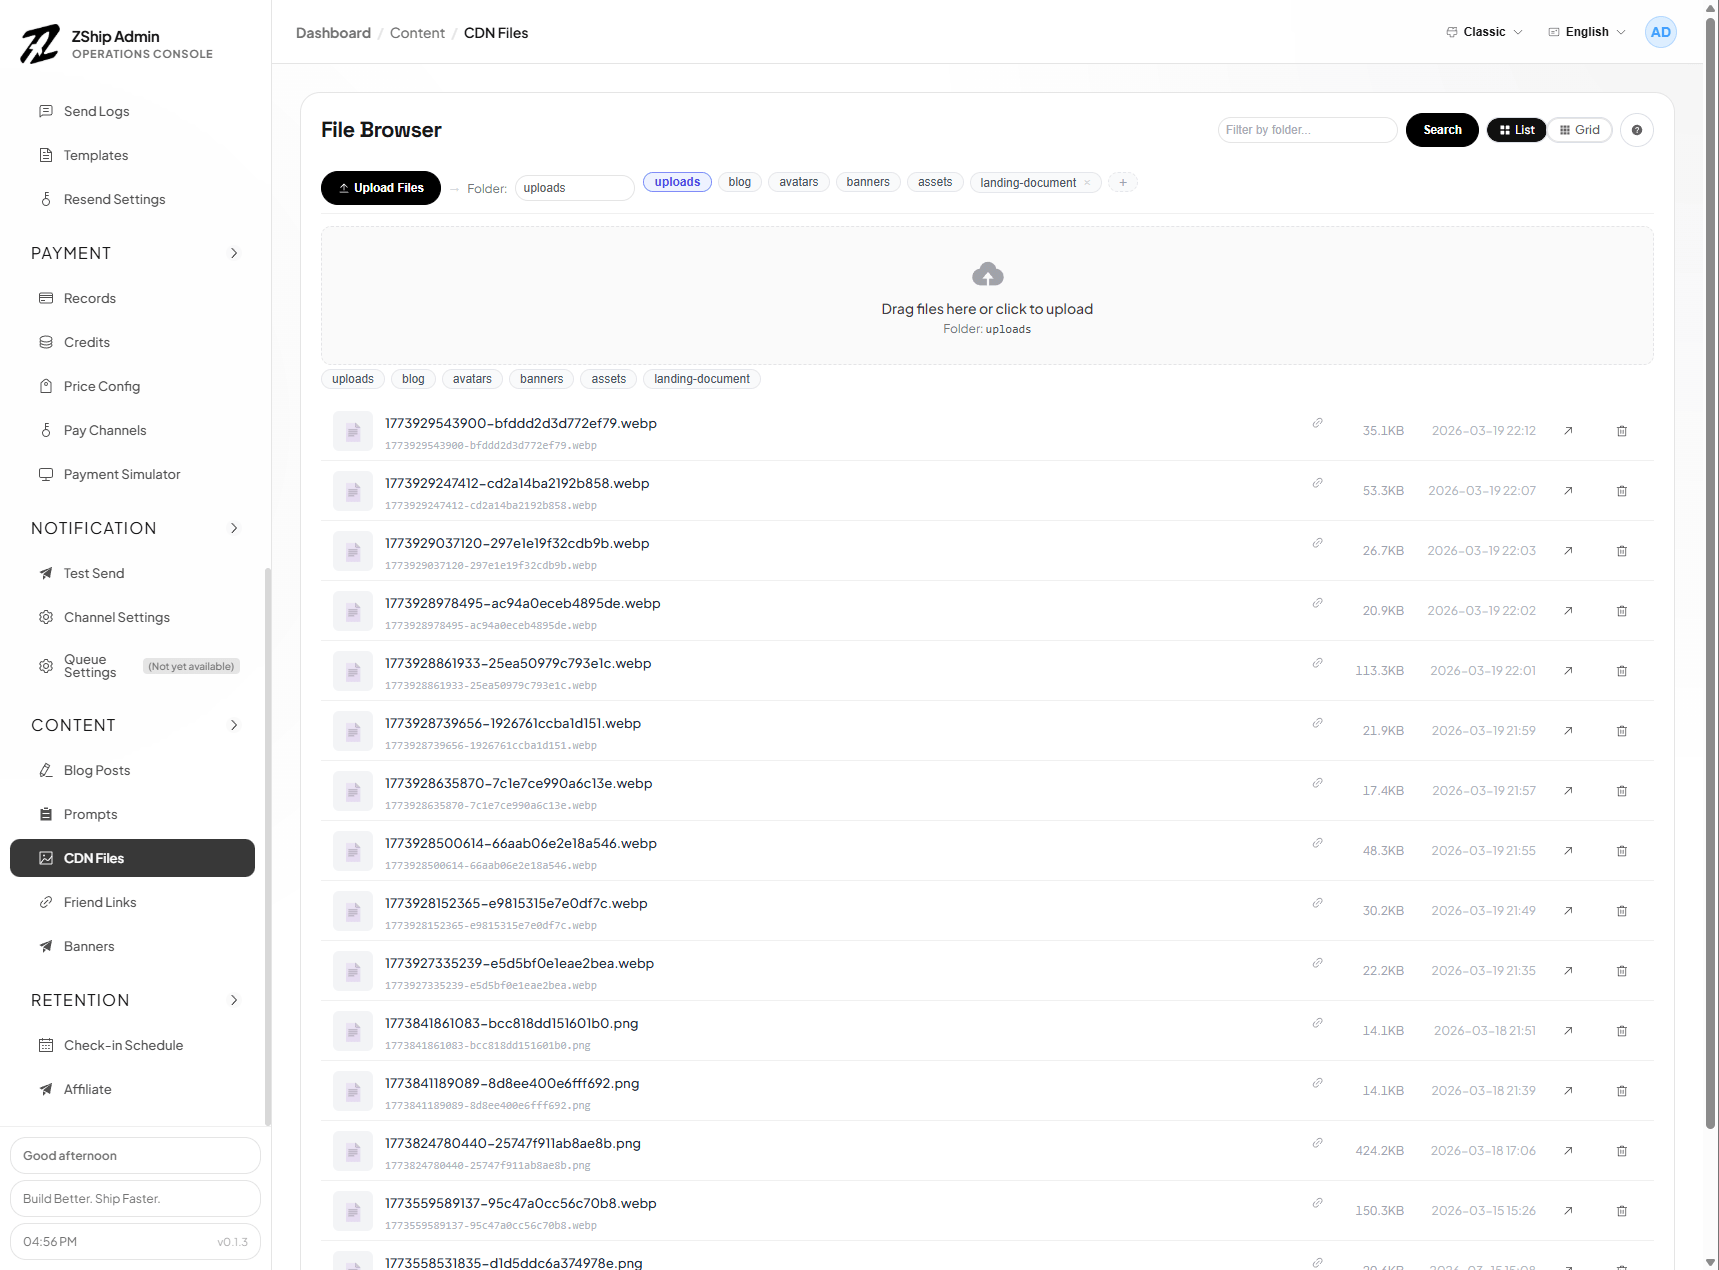Open the Classic theme dropdown

pos(1484,32)
